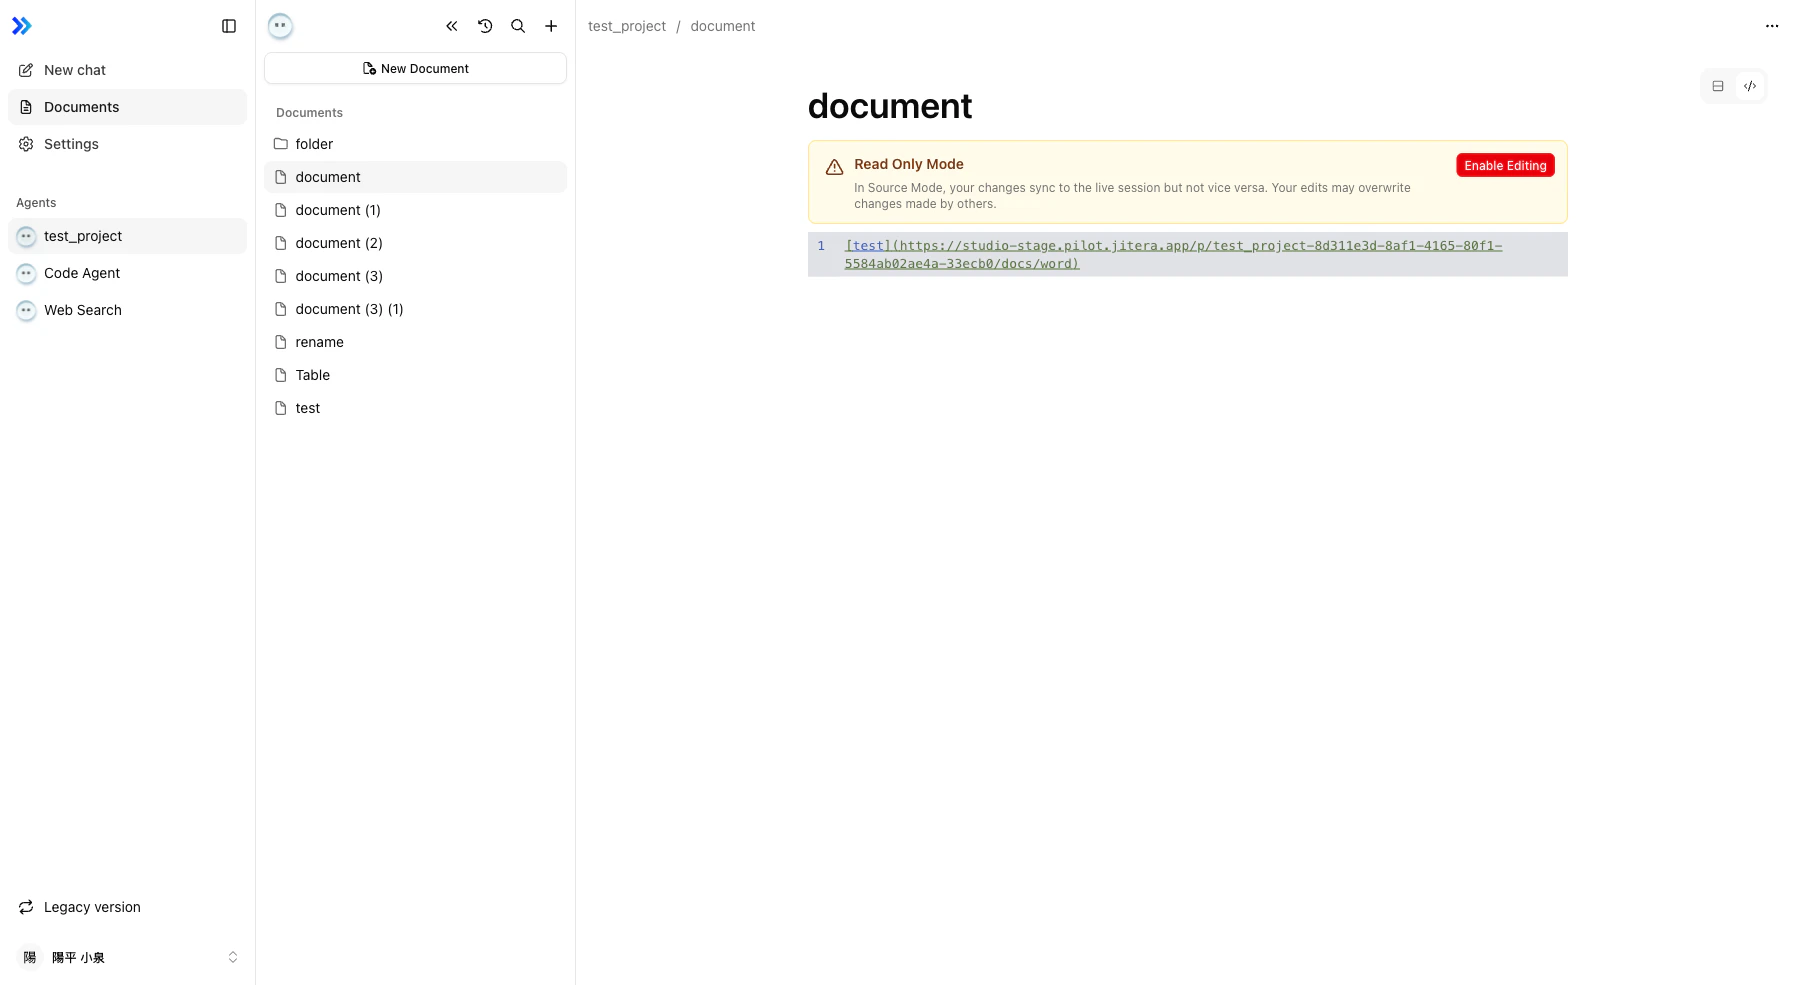Open document (2) in the list
This screenshot has width=1800, height=985.
click(x=415, y=243)
